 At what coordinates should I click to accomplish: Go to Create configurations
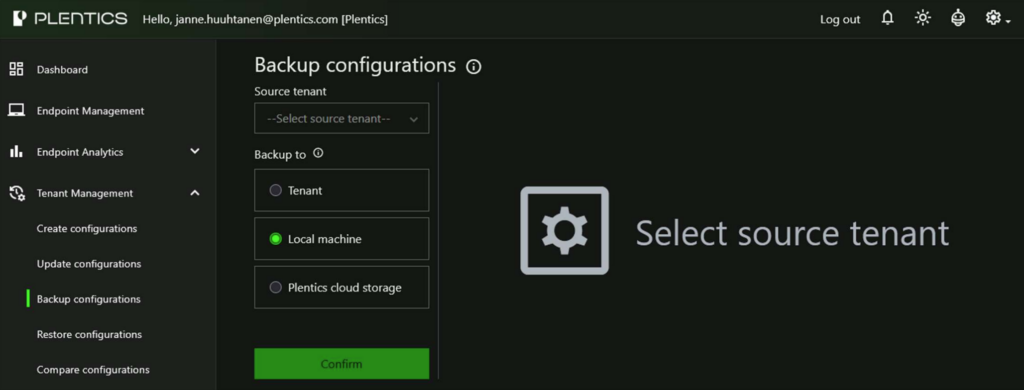(x=87, y=229)
